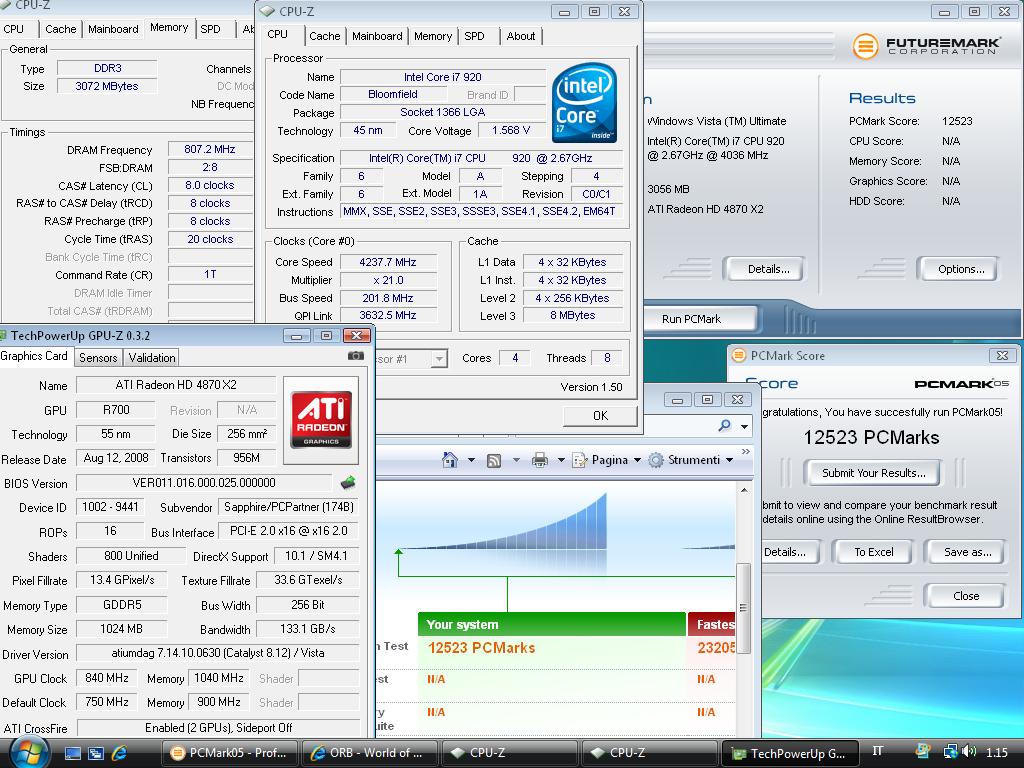Click the browser vertical scrollbar thumb

[x=744, y=607]
